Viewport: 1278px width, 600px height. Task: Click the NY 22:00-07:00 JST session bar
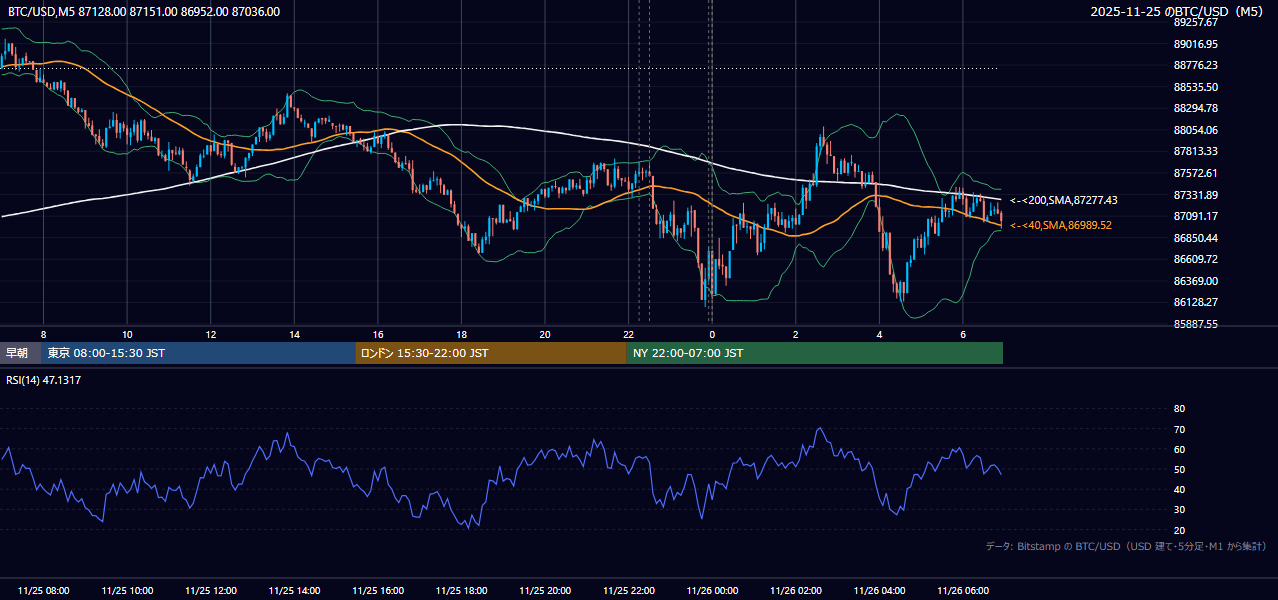click(x=815, y=353)
